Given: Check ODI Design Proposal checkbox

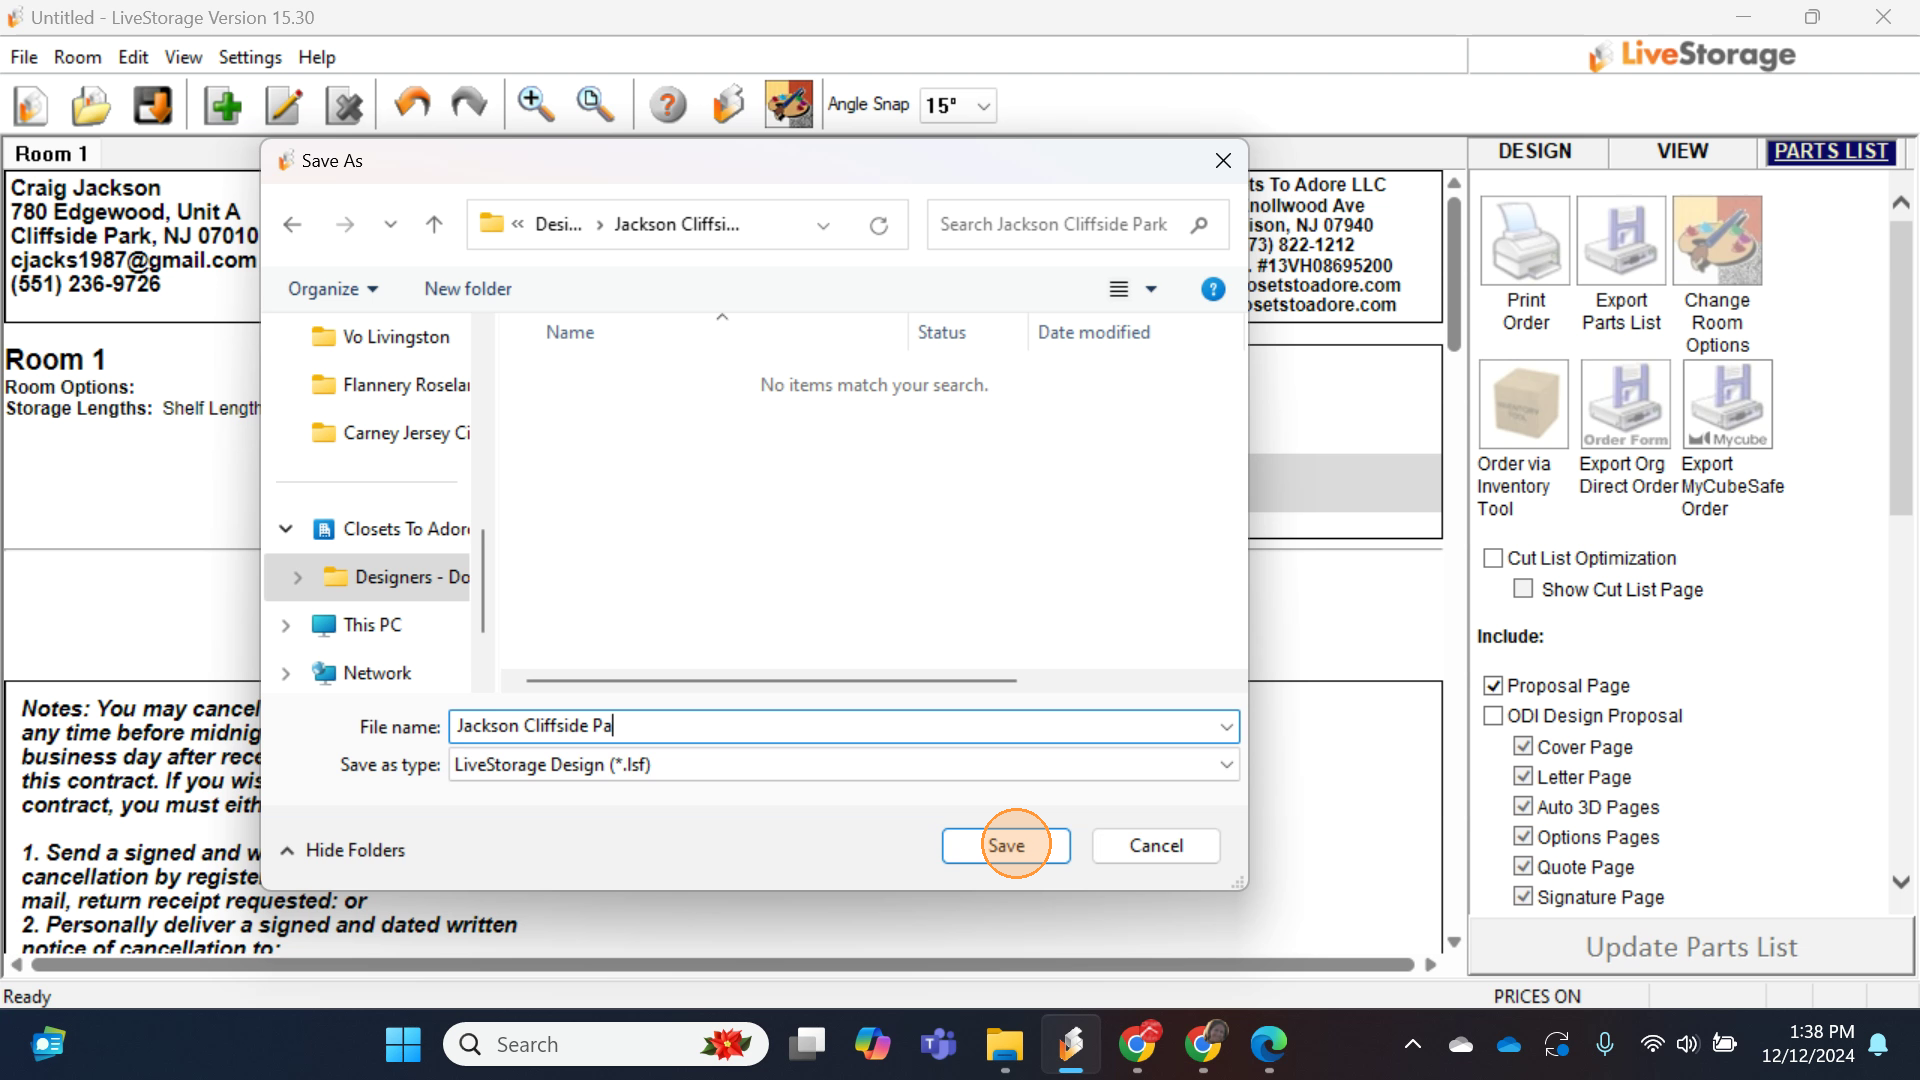Looking at the screenshot, I should point(1493,716).
